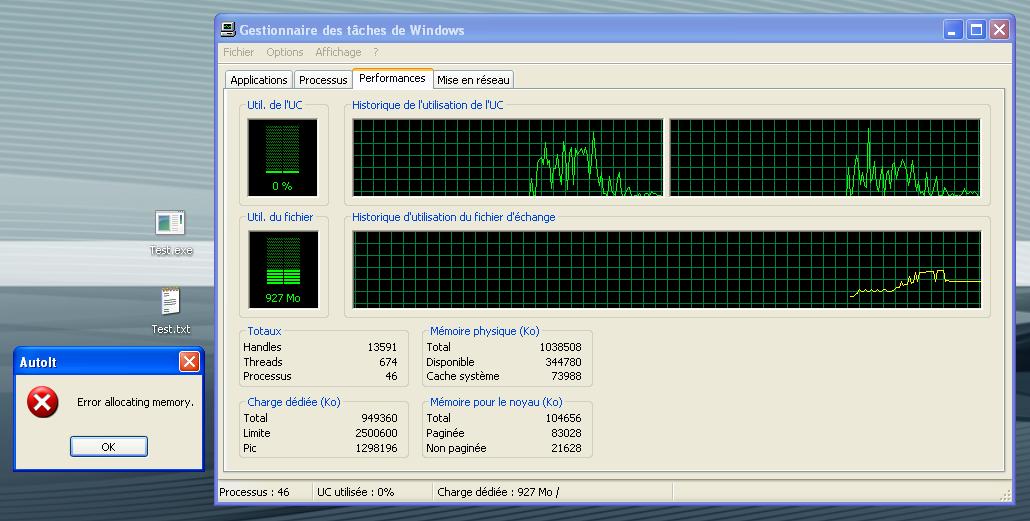Switch to the Applications tab

pos(259,79)
